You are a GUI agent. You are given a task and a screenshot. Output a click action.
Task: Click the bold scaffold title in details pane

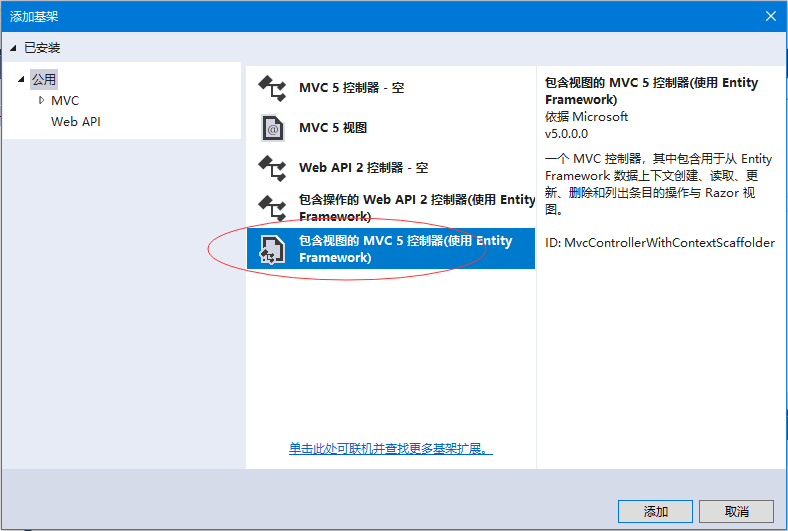pos(651,91)
